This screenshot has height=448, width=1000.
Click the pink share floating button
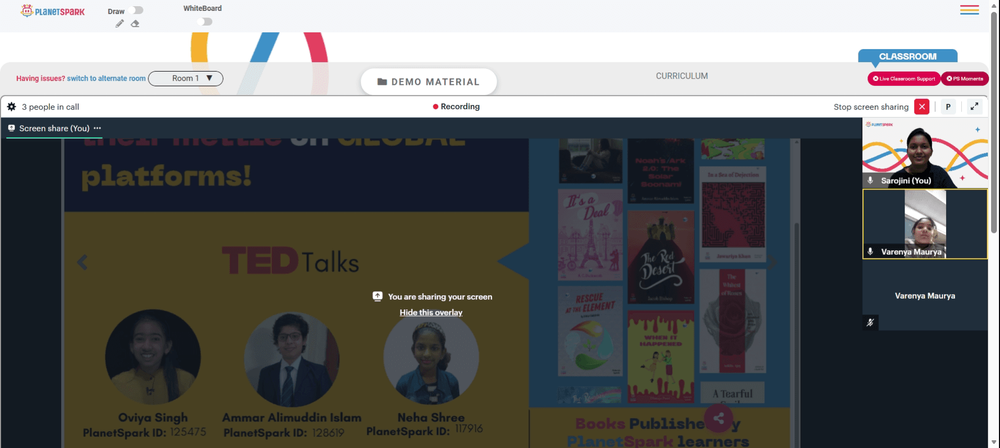719,419
